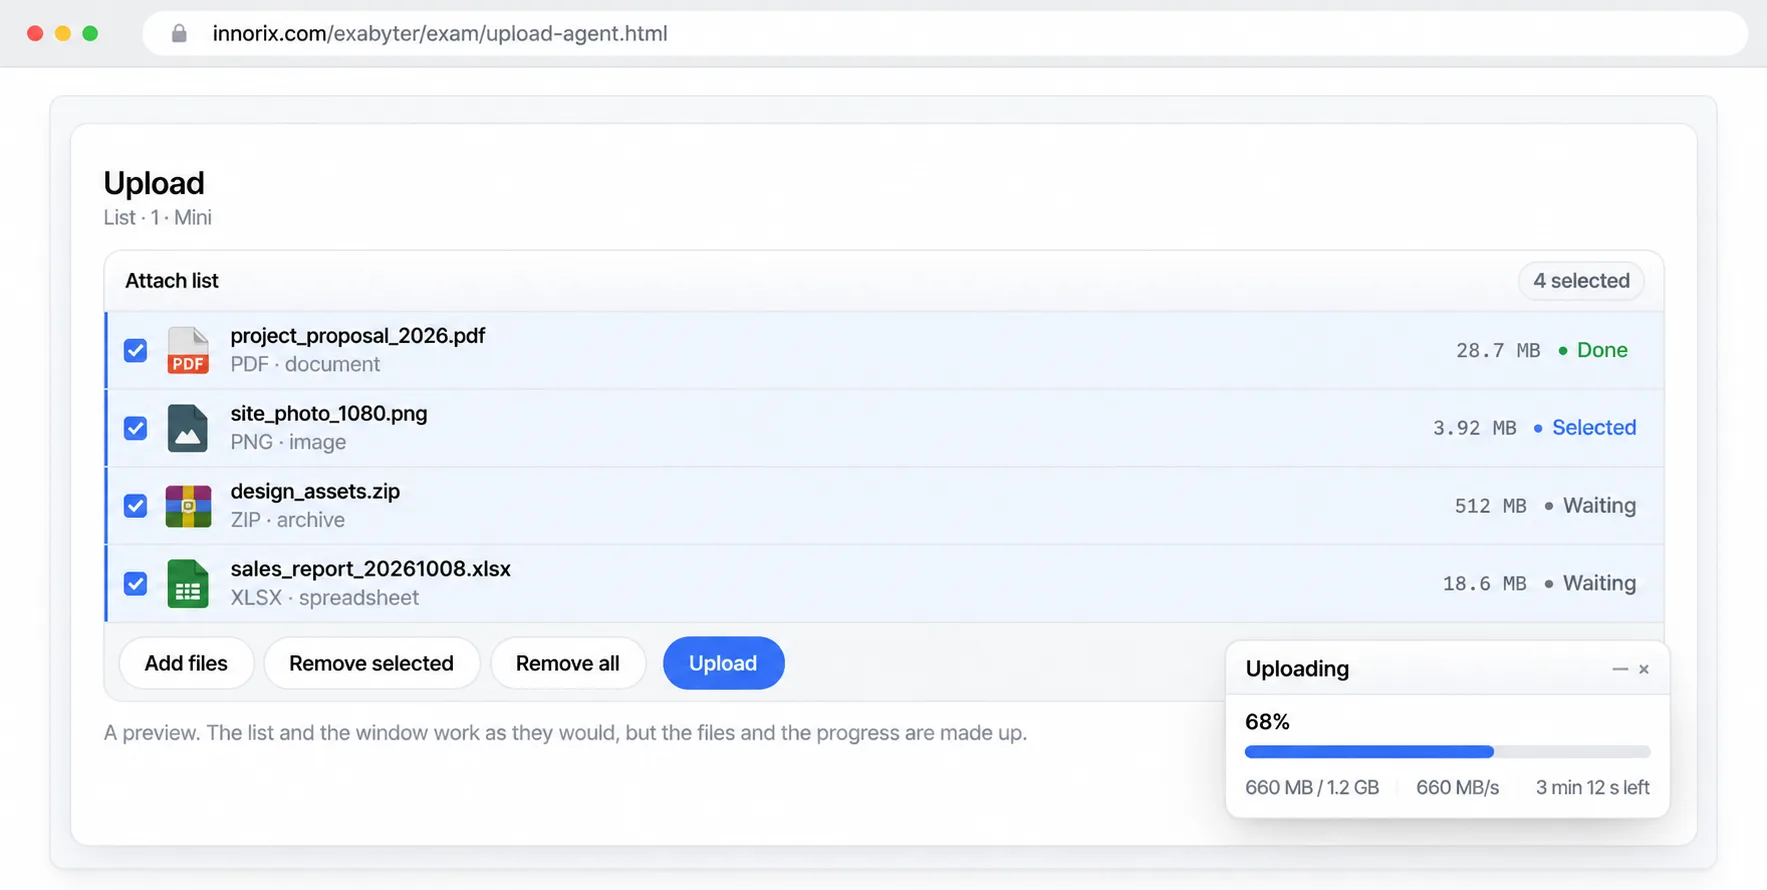
Task: Select the design_assets.zip file name
Action: point(315,491)
